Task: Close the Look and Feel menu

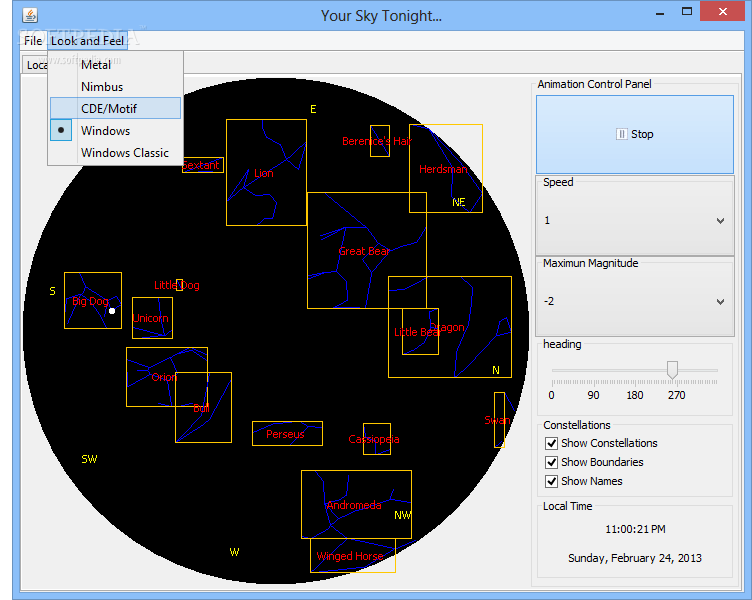Action: (87, 41)
